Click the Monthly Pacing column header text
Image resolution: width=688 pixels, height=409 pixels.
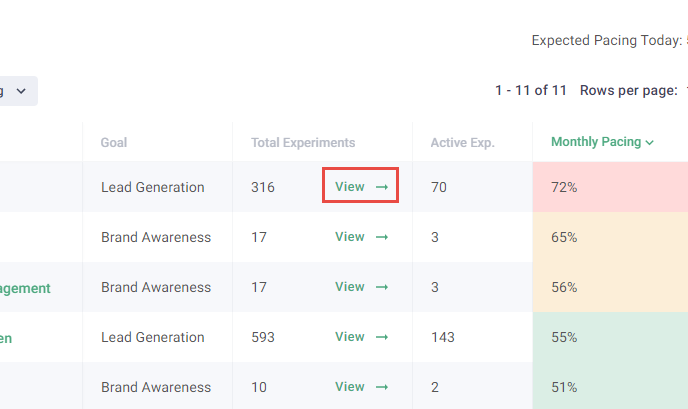coord(596,143)
